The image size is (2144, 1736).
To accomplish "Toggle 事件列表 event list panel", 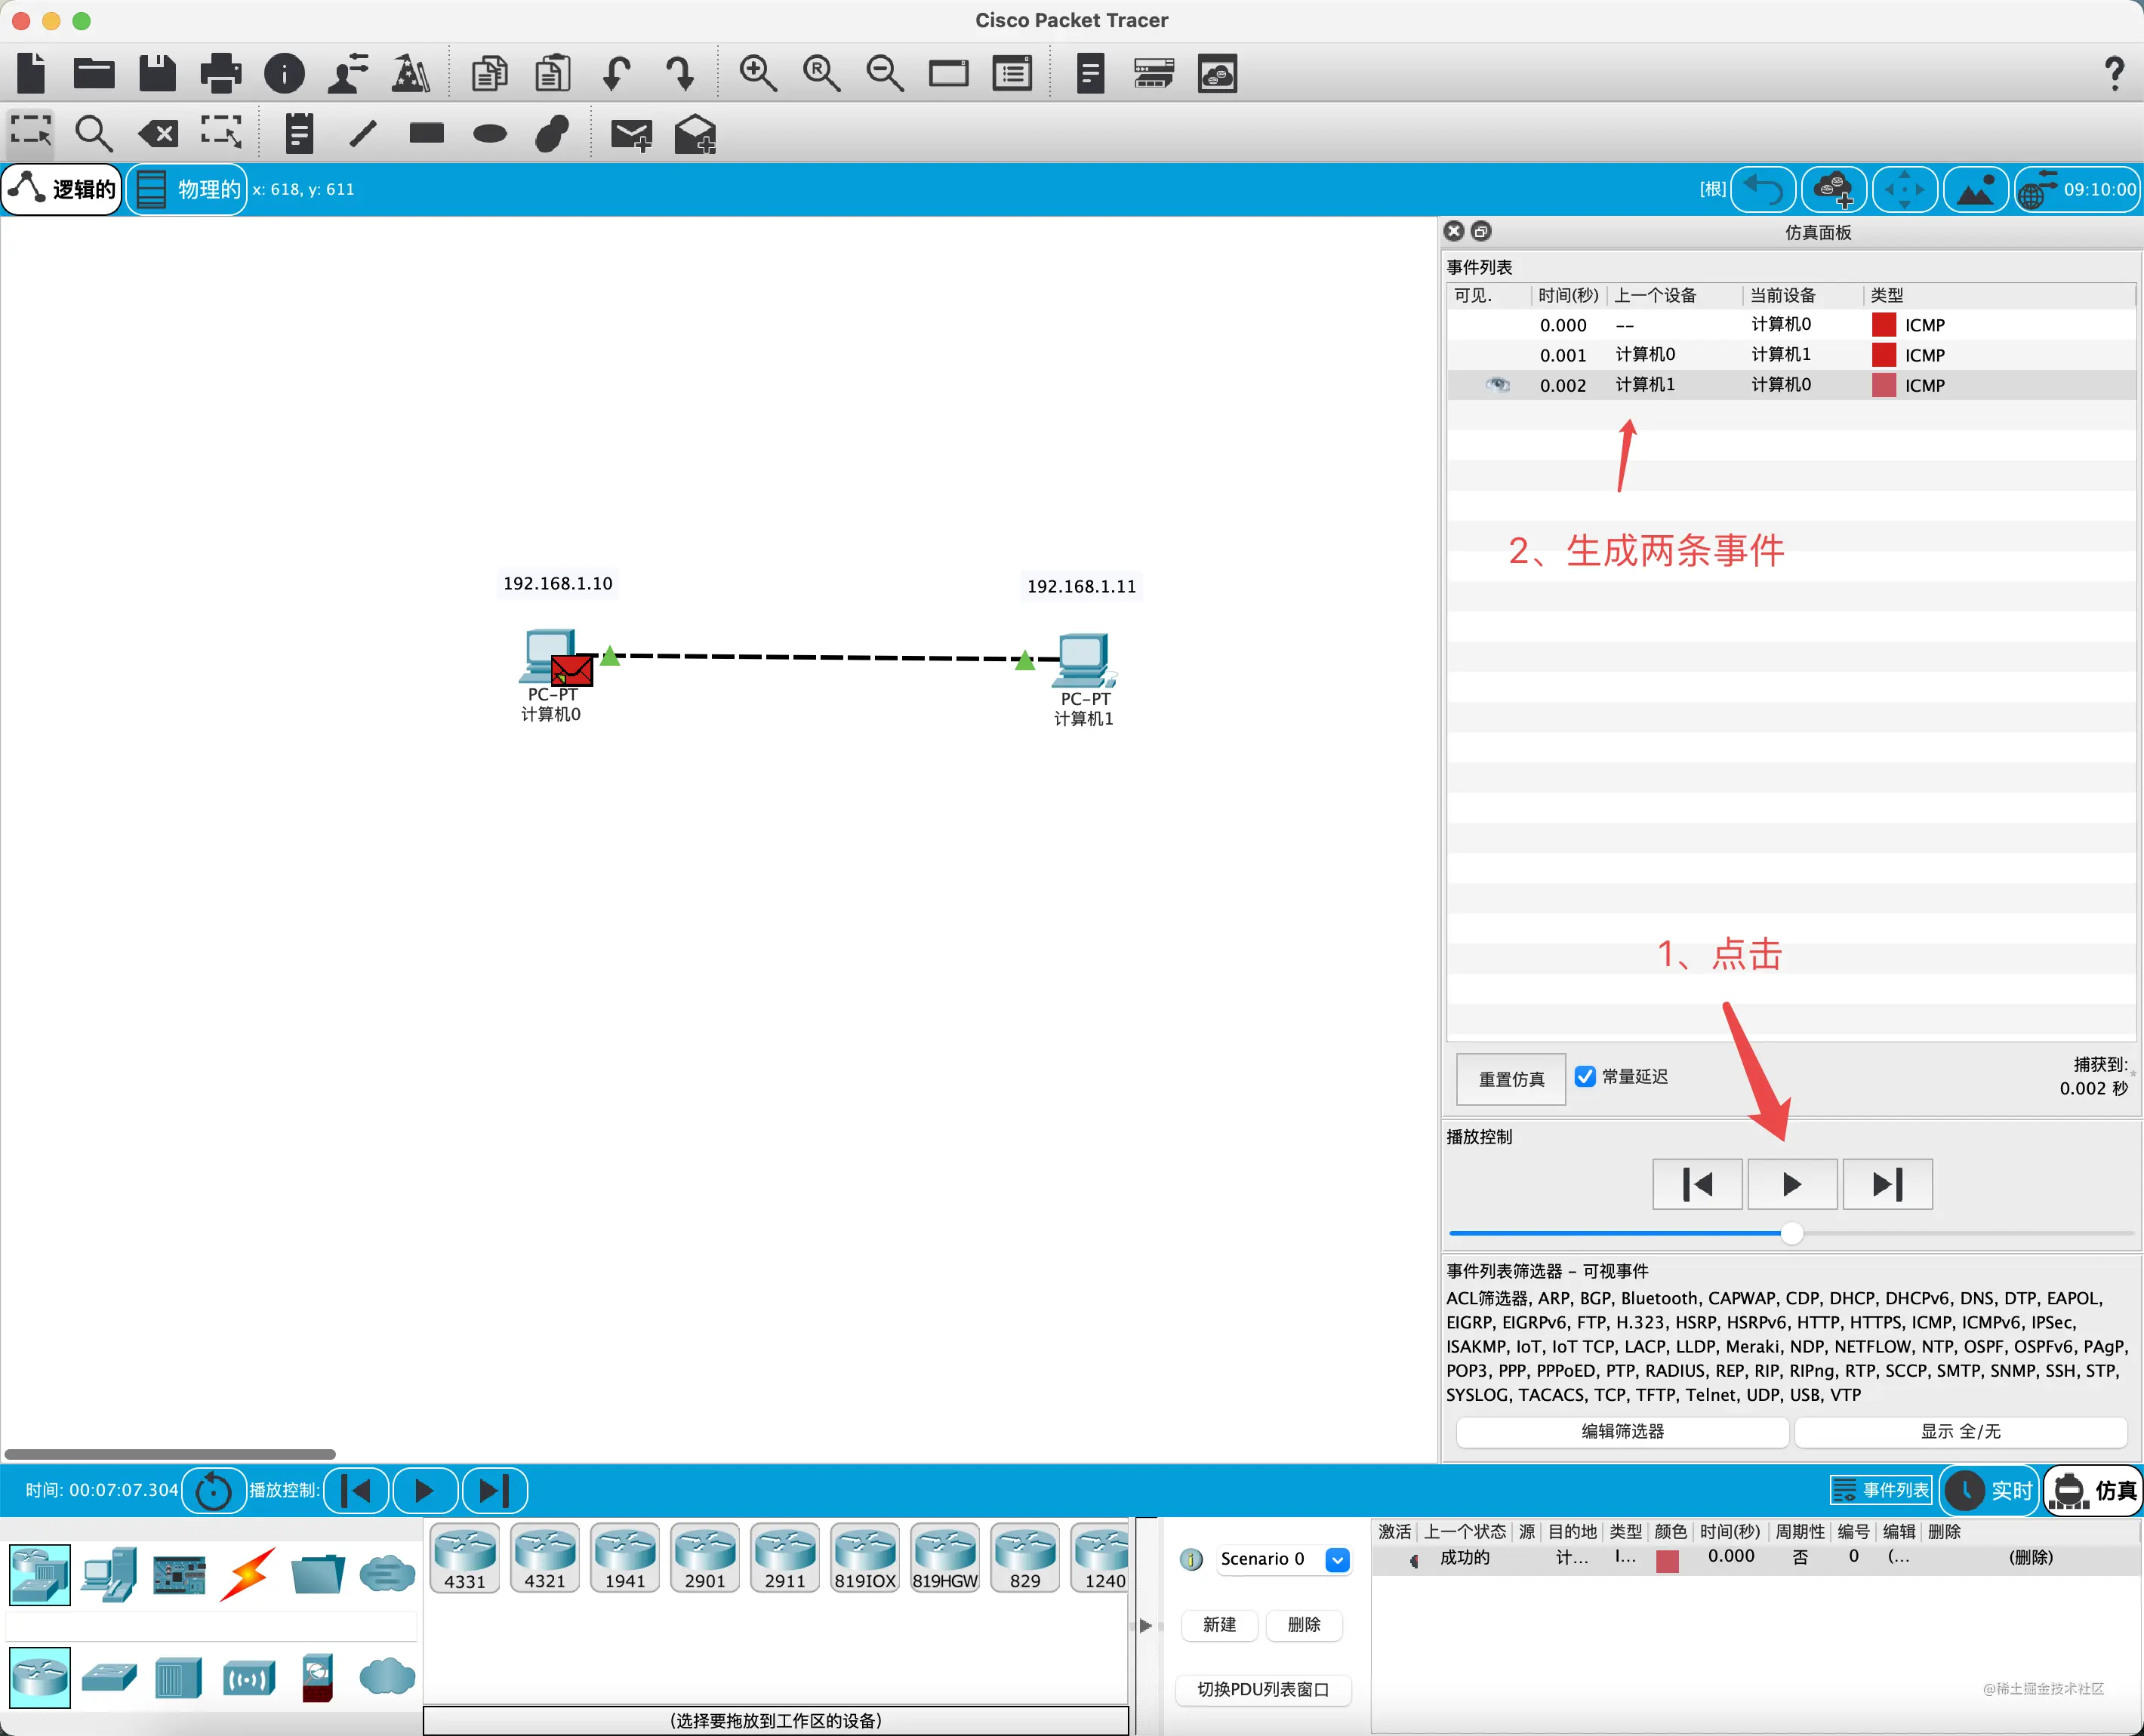I will 1881,1490.
